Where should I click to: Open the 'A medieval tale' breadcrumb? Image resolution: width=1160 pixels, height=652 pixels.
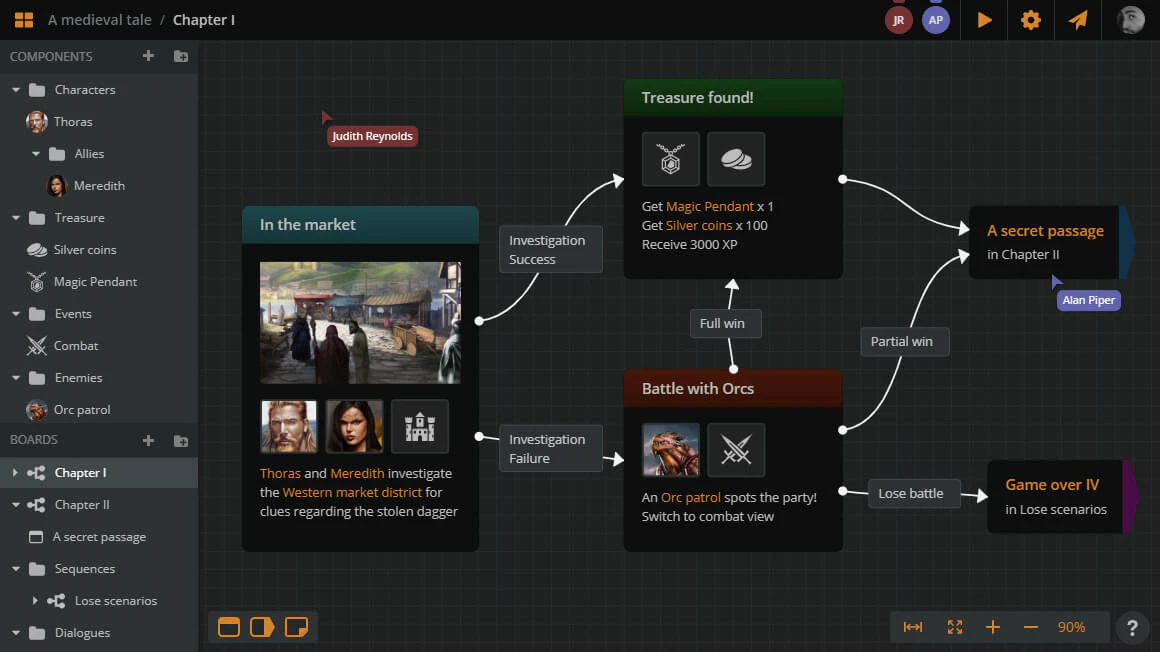click(x=98, y=19)
